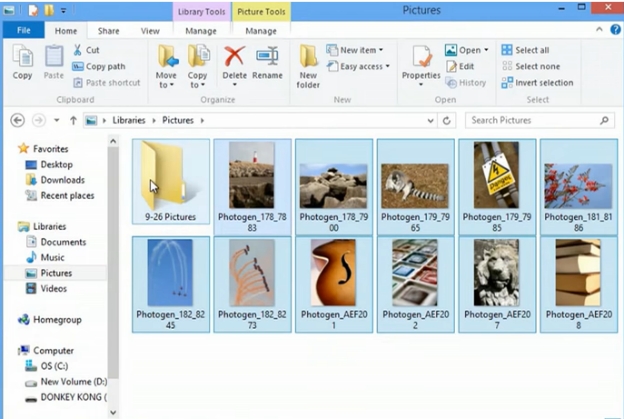Click the Cut scissors icon
This screenshot has height=419, width=624.
pos(78,50)
